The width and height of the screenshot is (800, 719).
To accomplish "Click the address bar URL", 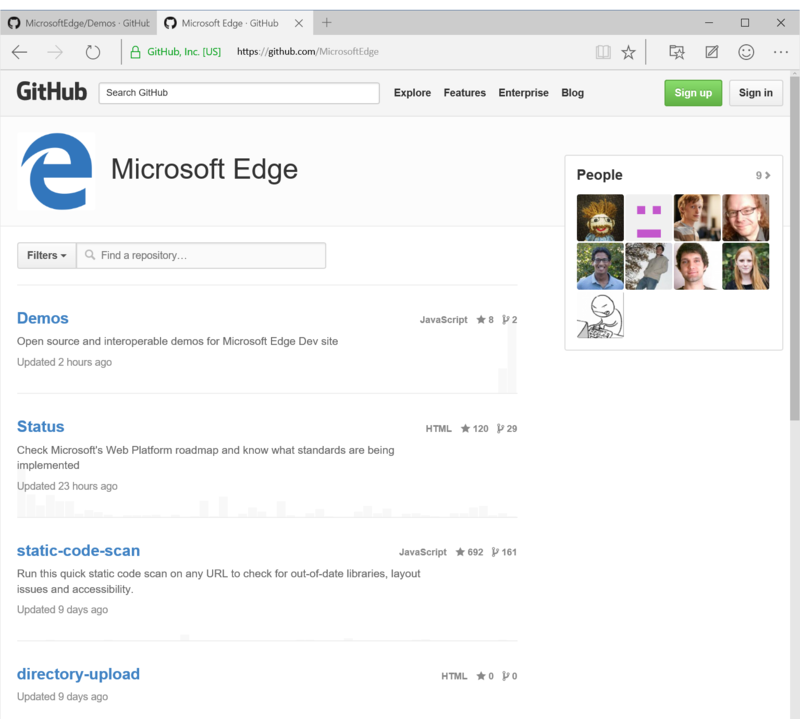I will [308, 52].
